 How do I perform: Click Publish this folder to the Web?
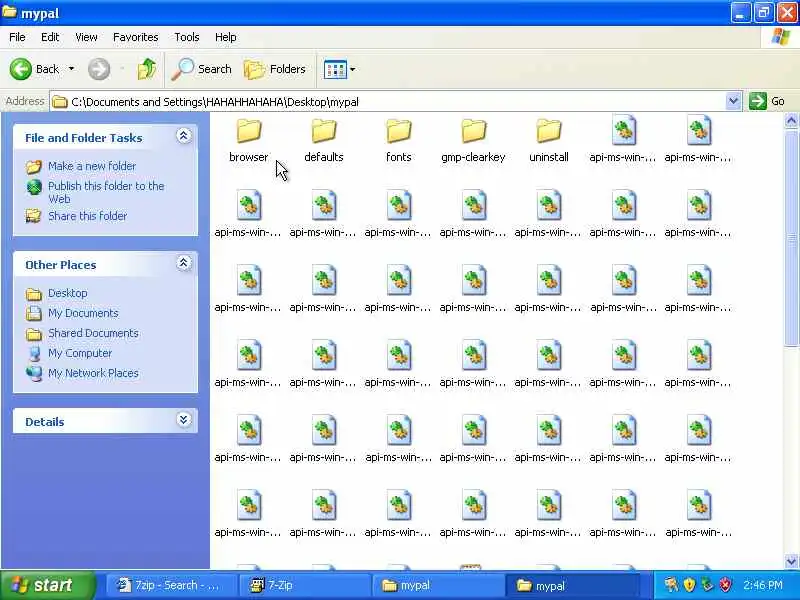point(106,192)
